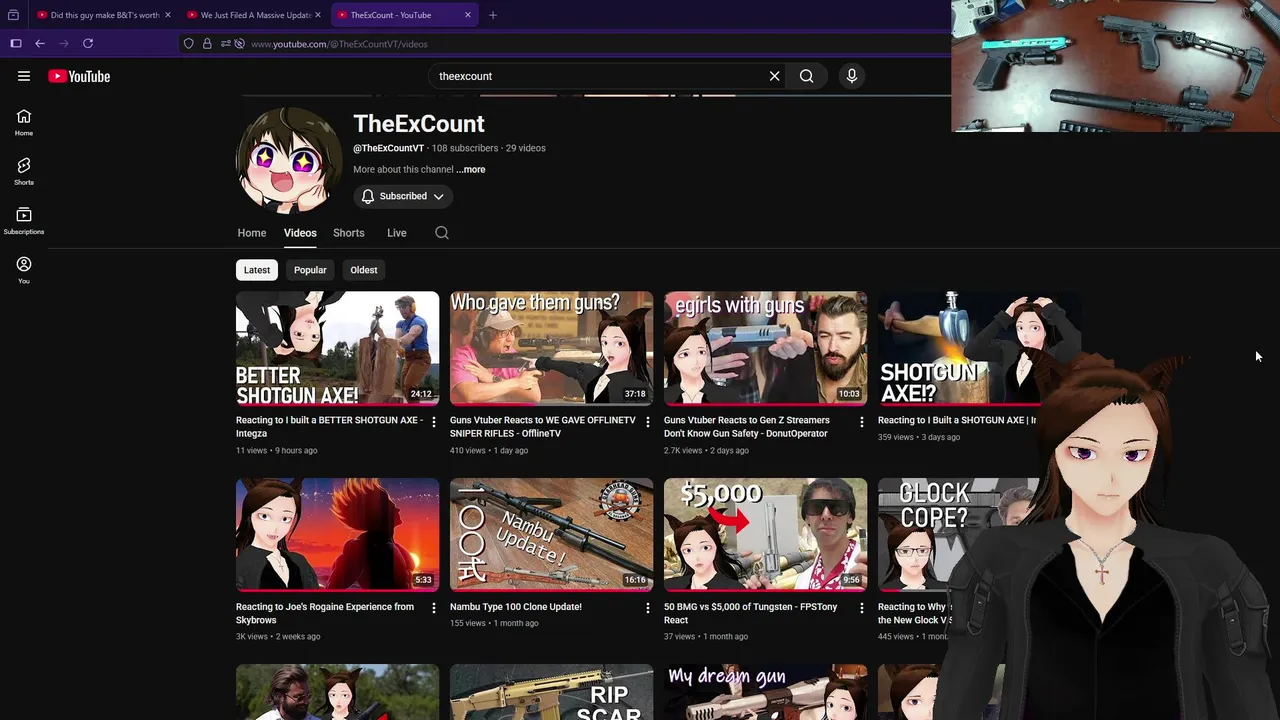Click the $5,000 tungsten thumbnail
Screen dimensions: 1280x720
[x=765, y=534]
